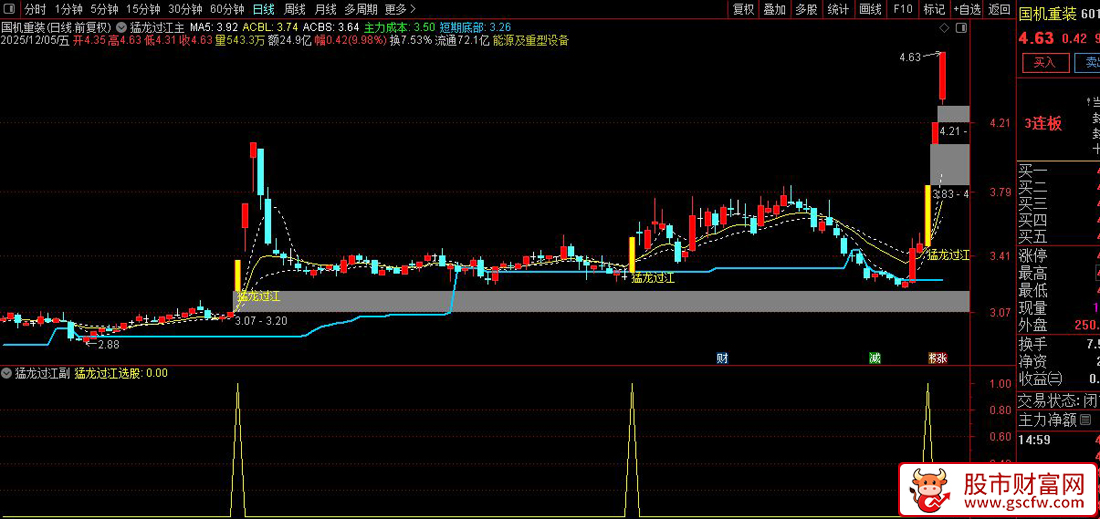Image resolution: width=1100 pixels, height=519 pixels.
Task: Switch to the 日线 daily chart
Action: (x=263, y=9)
